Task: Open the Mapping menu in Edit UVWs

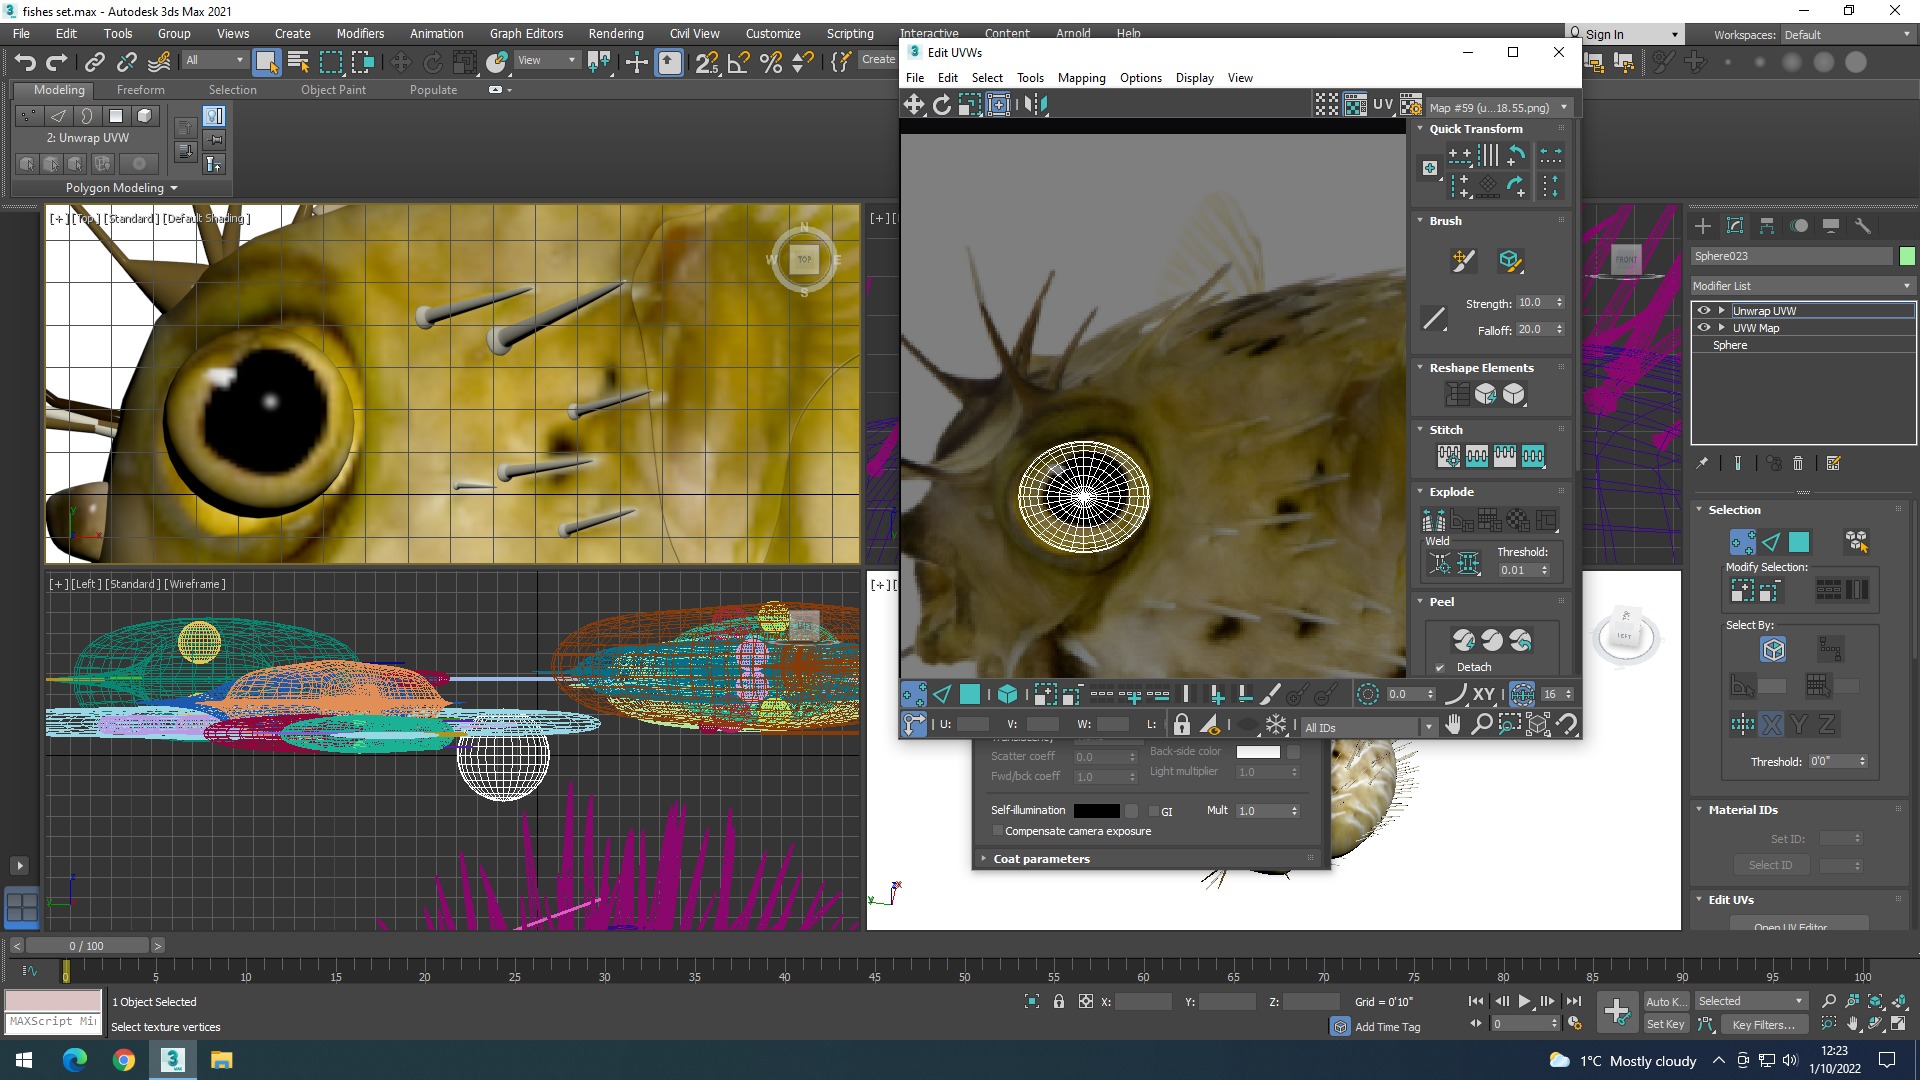Action: [1081, 78]
